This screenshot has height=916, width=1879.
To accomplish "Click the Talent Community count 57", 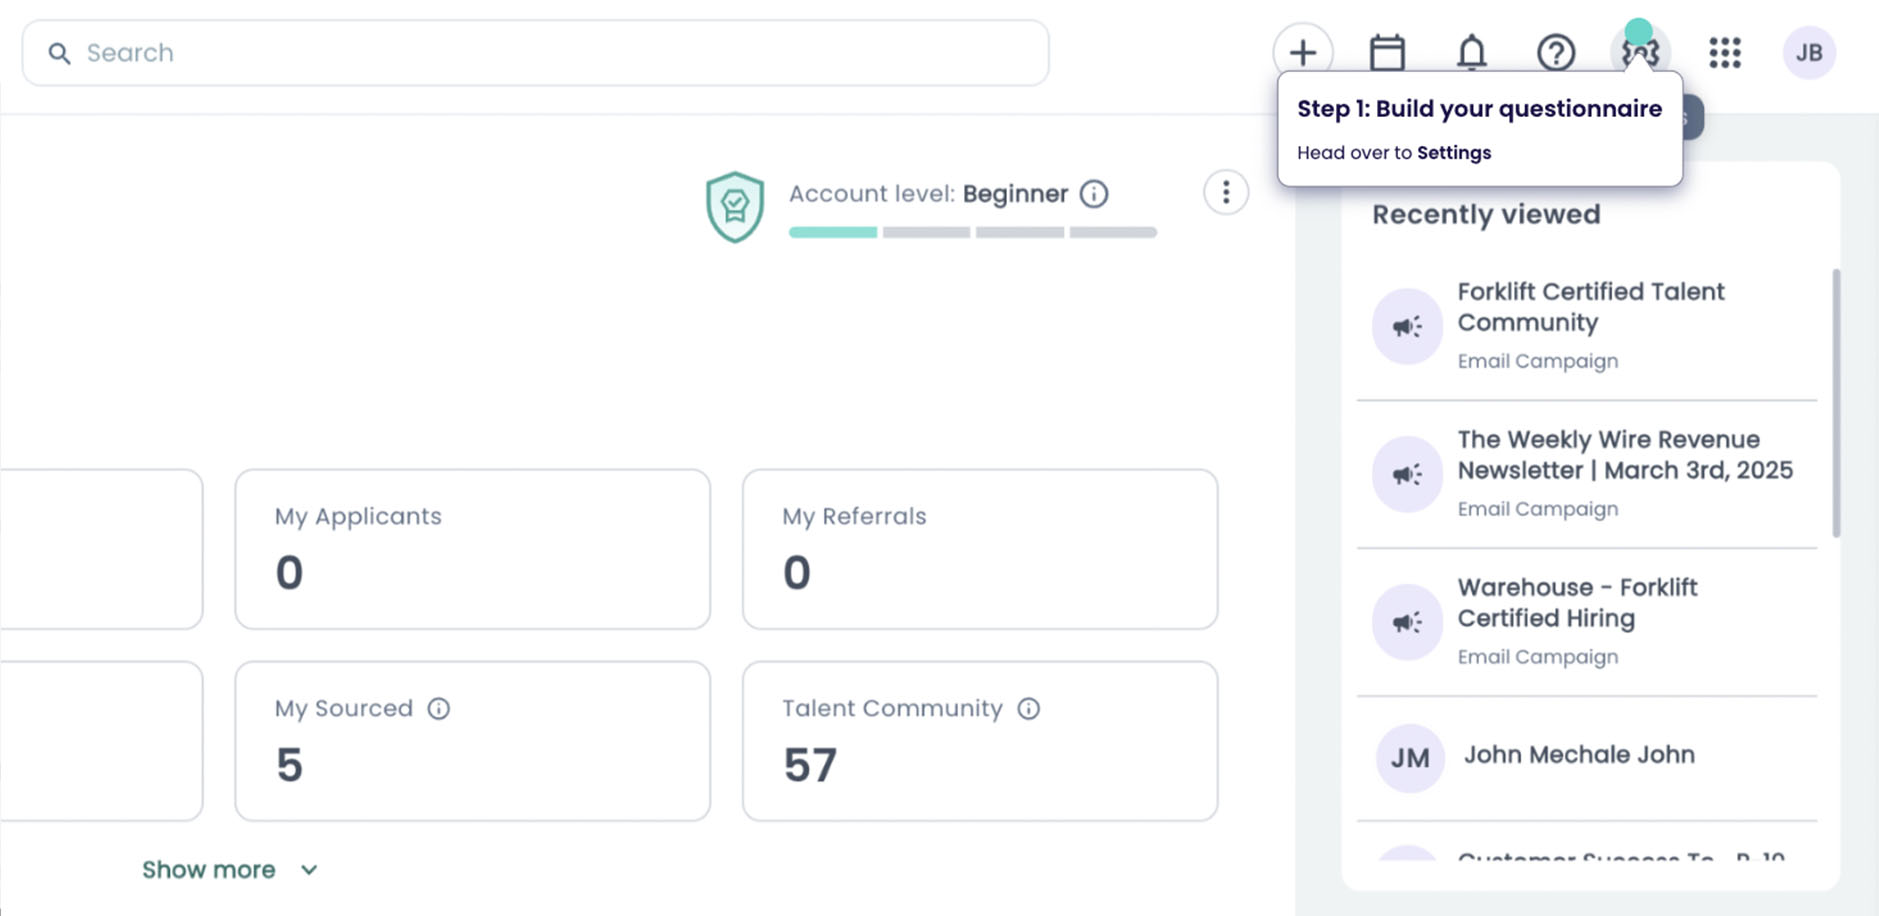I will [810, 765].
